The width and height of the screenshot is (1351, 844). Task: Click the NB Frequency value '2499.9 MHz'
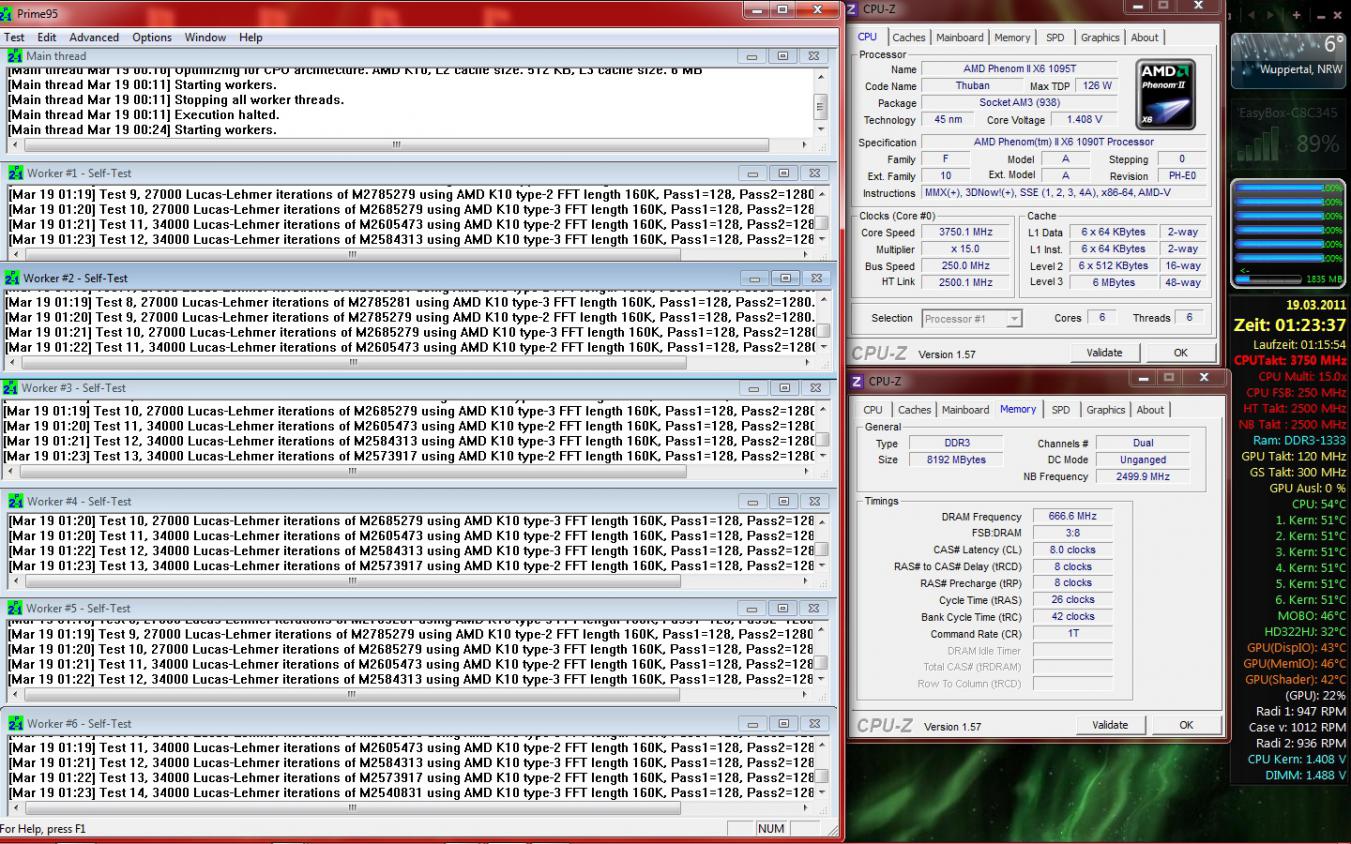[x=1143, y=477]
